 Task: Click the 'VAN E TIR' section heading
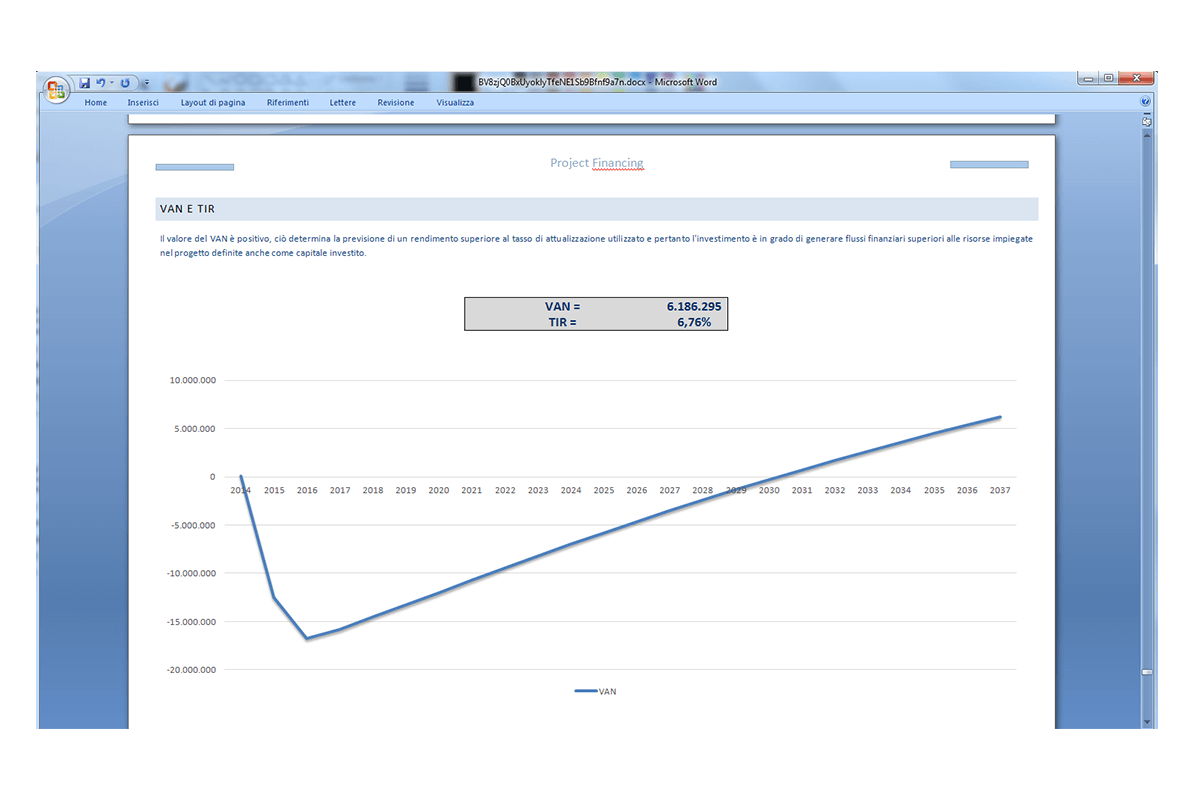[187, 209]
